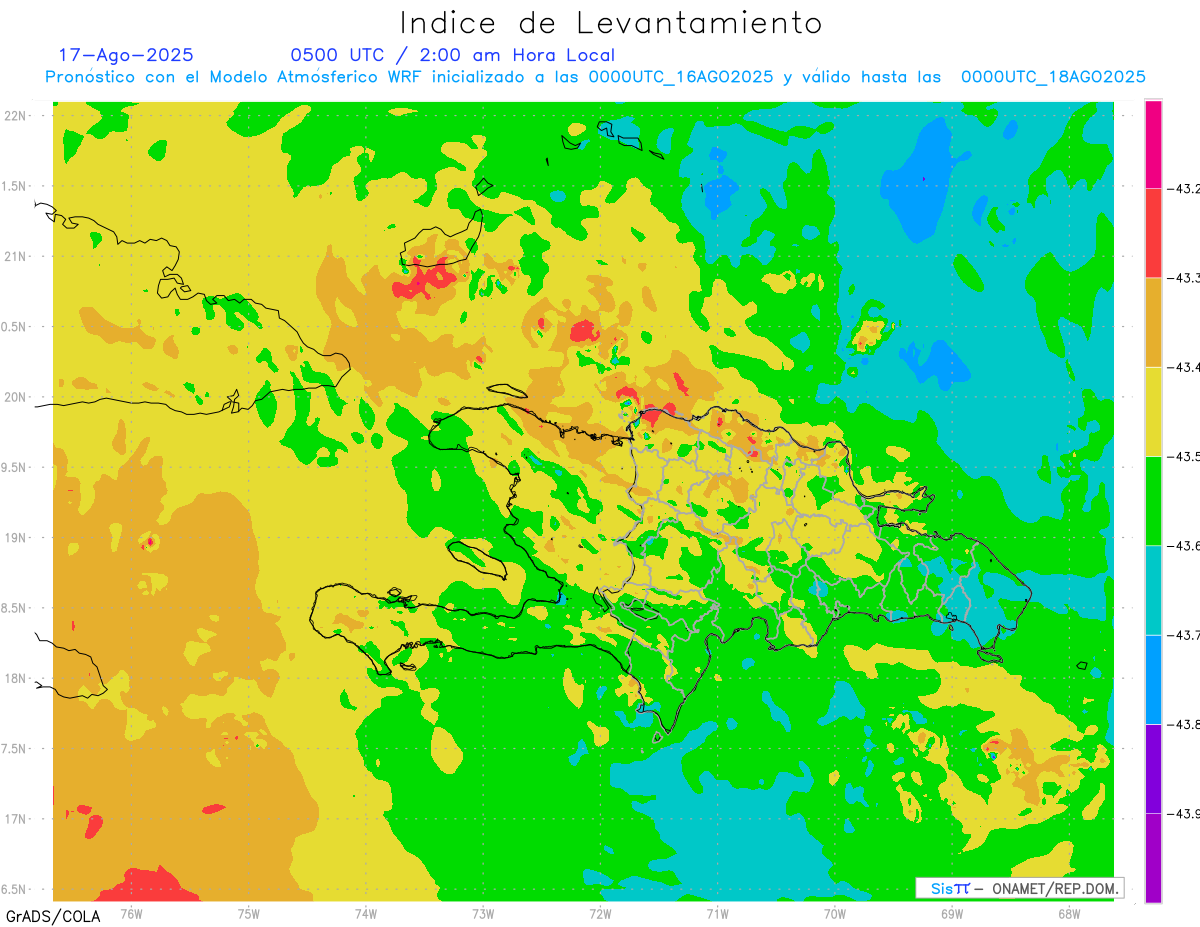This screenshot has width=1200, height=927.
Task: Click the 'Pronóstico con el Modelo Atmosférico WRF' line
Action: pyautogui.click(x=595, y=77)
